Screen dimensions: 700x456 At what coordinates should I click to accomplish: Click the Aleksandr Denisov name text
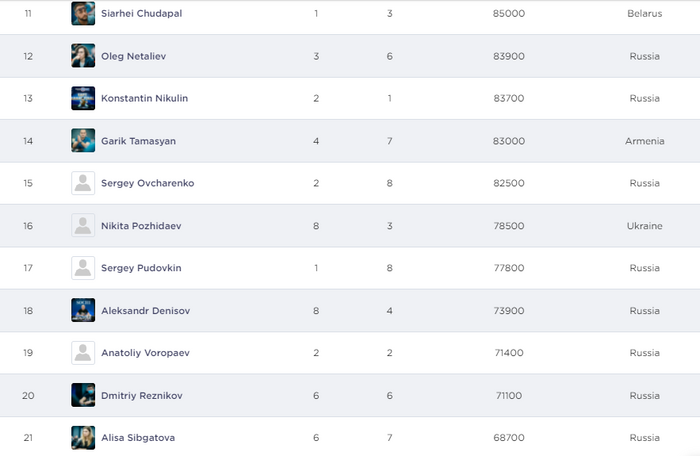[x=145, y=311]
